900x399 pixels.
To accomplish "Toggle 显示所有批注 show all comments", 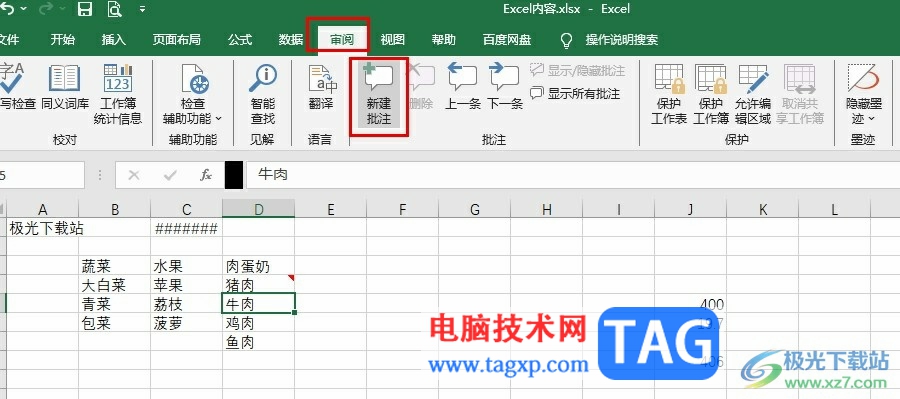I will (x=575, y=93).
